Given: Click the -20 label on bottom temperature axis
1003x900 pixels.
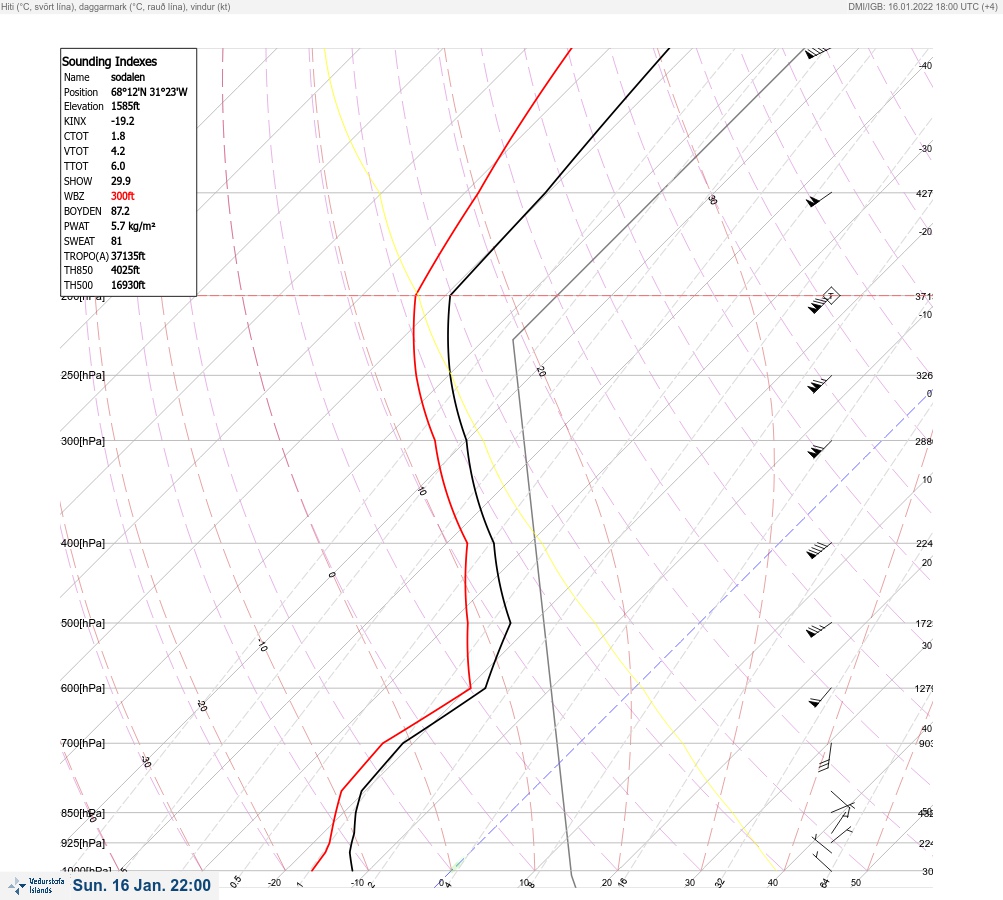Looking at the screenshot, I should point(274,883).
